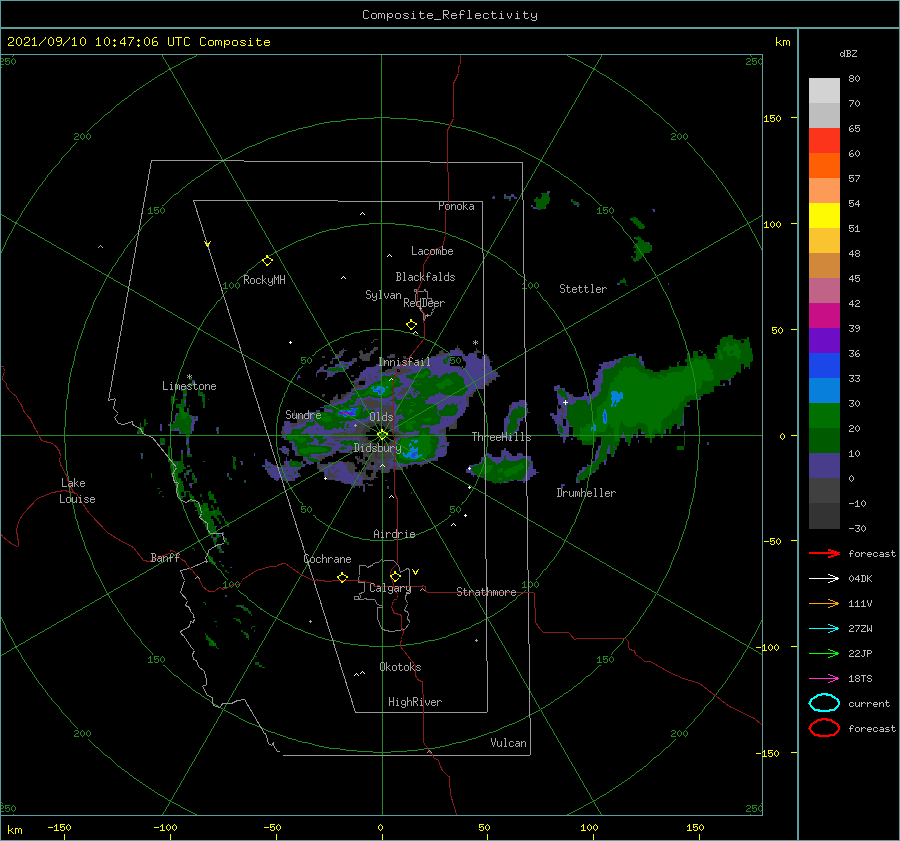Viewport: 900px width, 841px height.
Task: Click the Airdrie city label
Action: coord(394,534)
